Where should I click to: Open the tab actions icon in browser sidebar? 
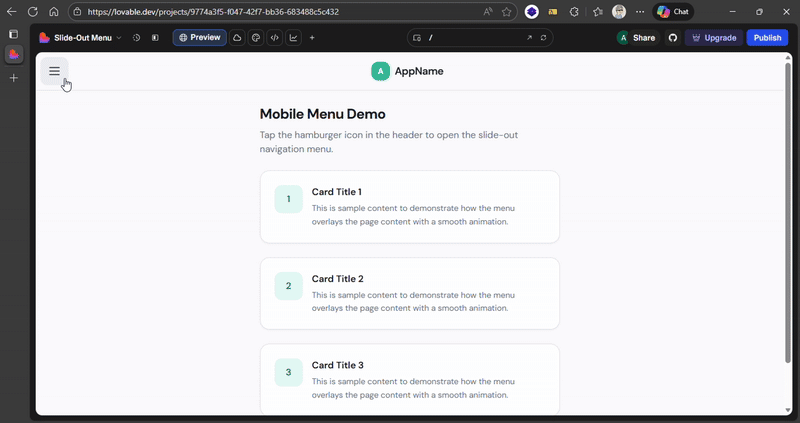14,34
